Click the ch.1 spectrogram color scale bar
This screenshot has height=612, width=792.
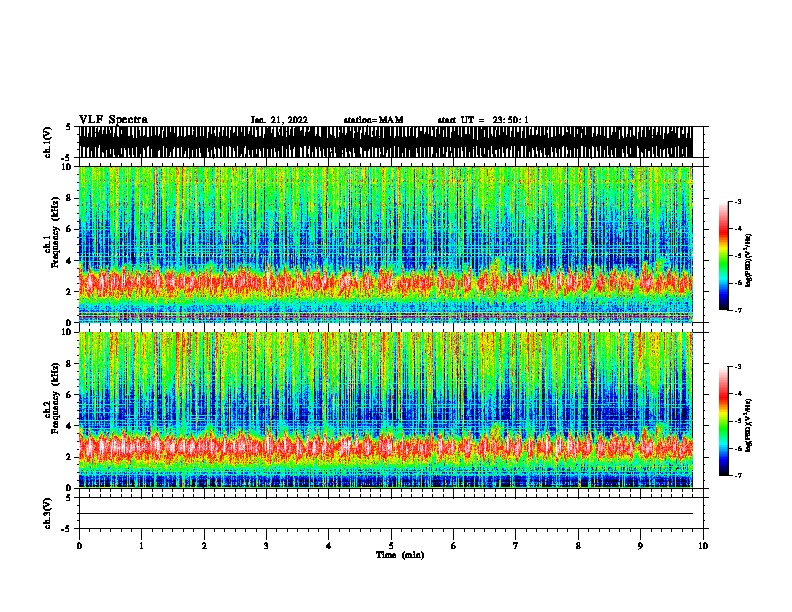pos(723,256)
